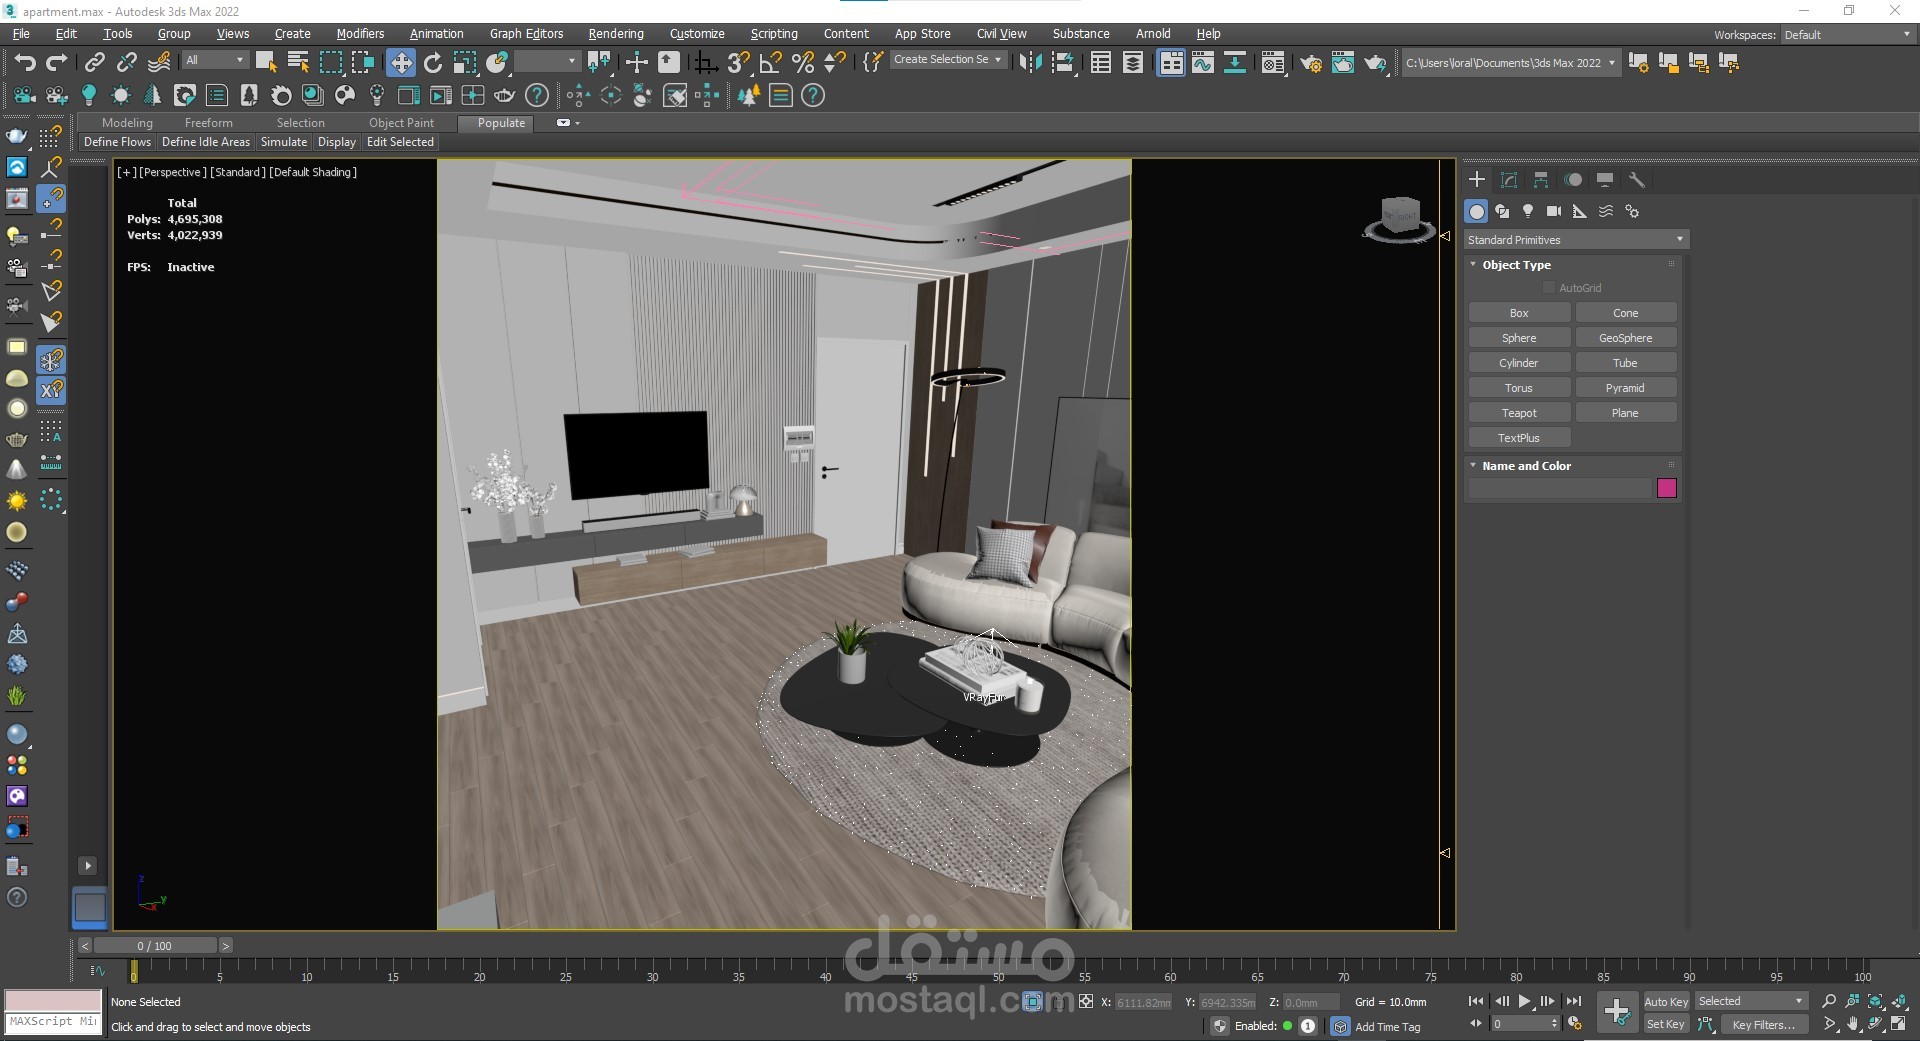Open Render Setup teapot-with-gear icon

[x=1310, y=63]
